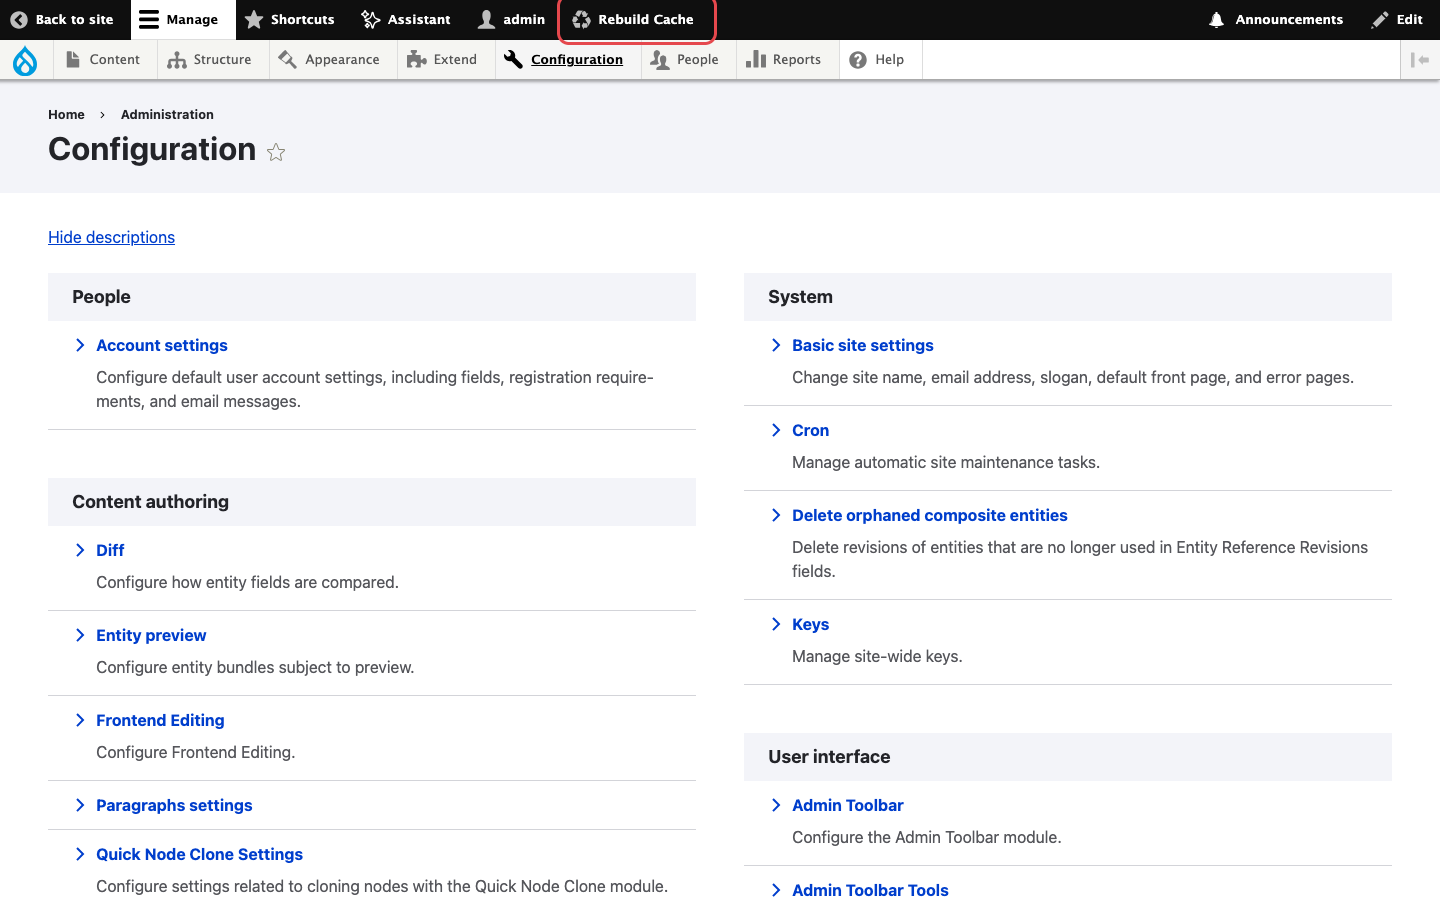Click the Hide descriptions link
The width and height of the screenshot is (1440, 900).
pos(111,237)
